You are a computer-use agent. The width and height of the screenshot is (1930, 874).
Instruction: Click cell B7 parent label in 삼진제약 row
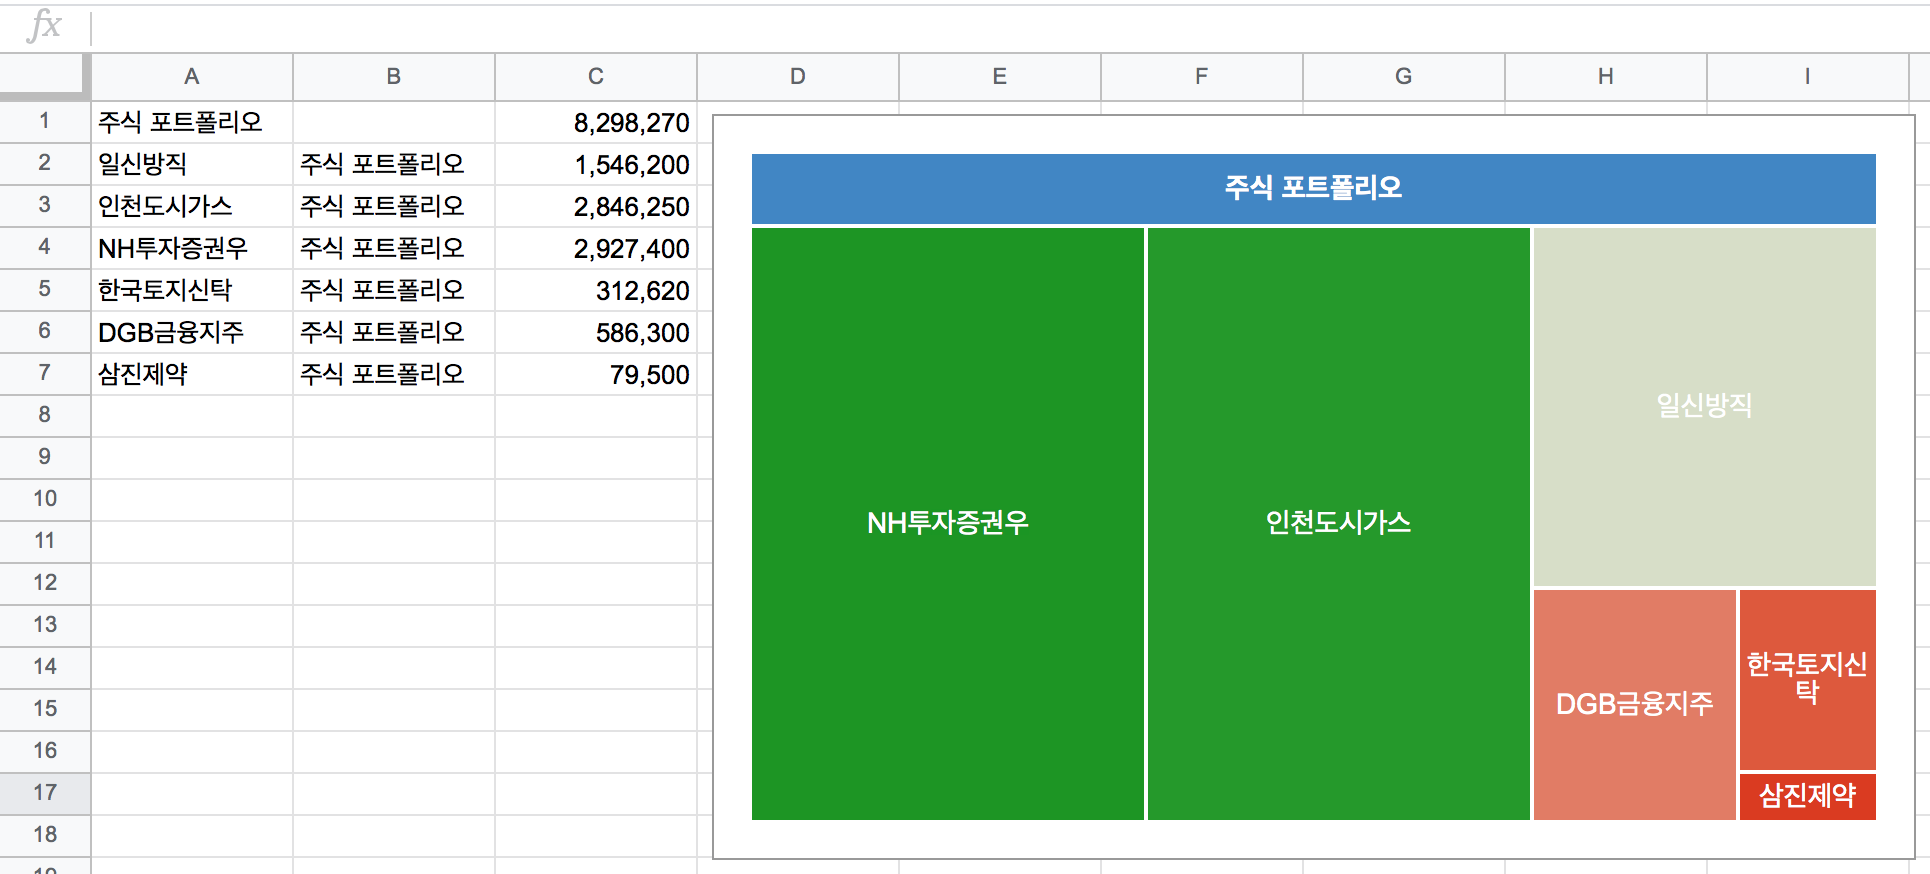click(x=394, y=374)
